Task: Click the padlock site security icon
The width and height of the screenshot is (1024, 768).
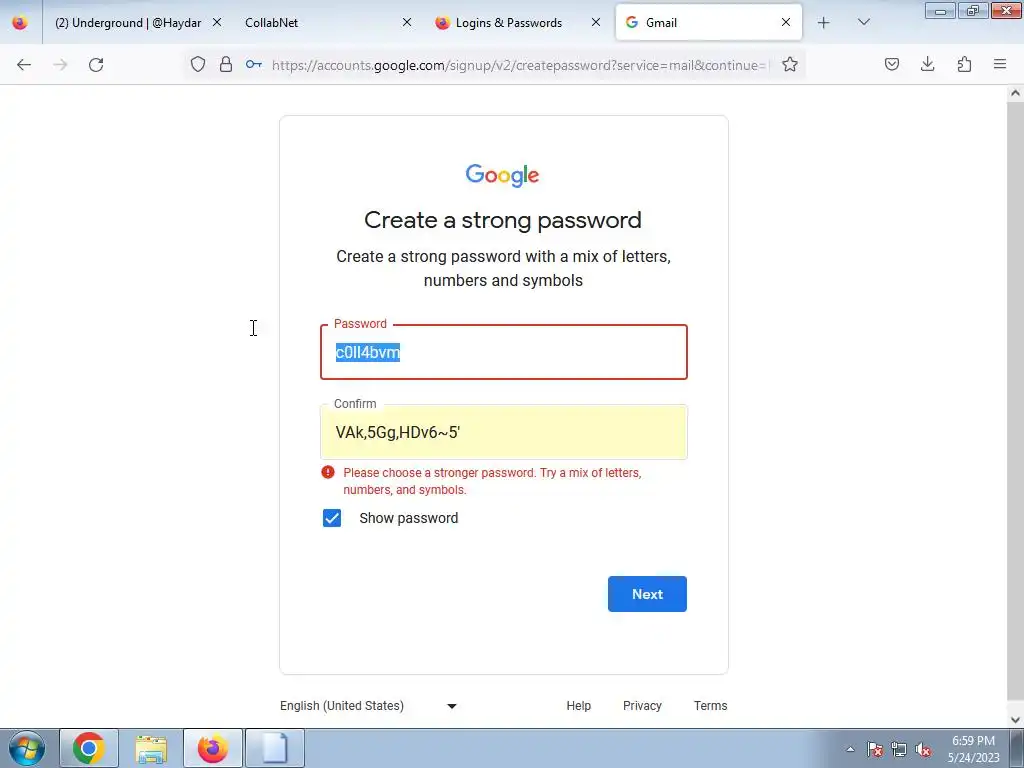Action: [x=226, y=64]
